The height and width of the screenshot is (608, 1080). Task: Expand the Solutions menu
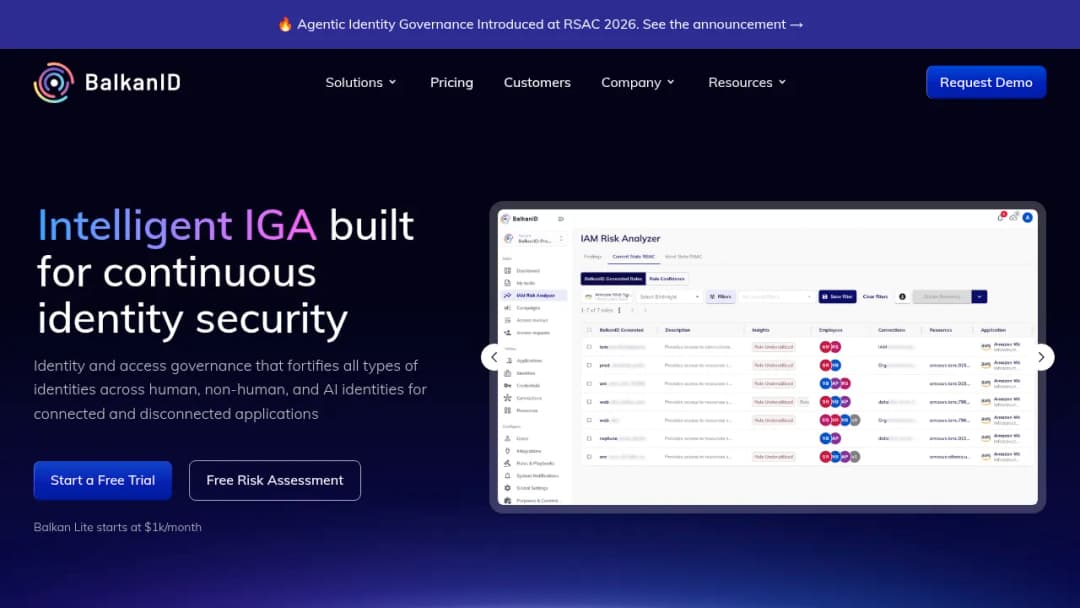point(361,83)
